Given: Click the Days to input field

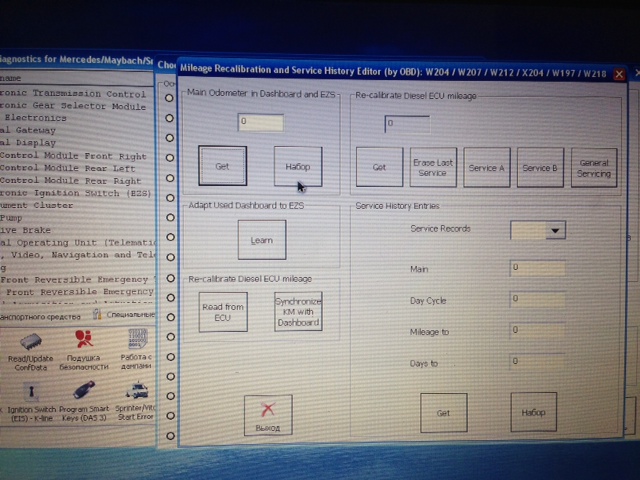Looking at the screenshot, I should (538, 362).
